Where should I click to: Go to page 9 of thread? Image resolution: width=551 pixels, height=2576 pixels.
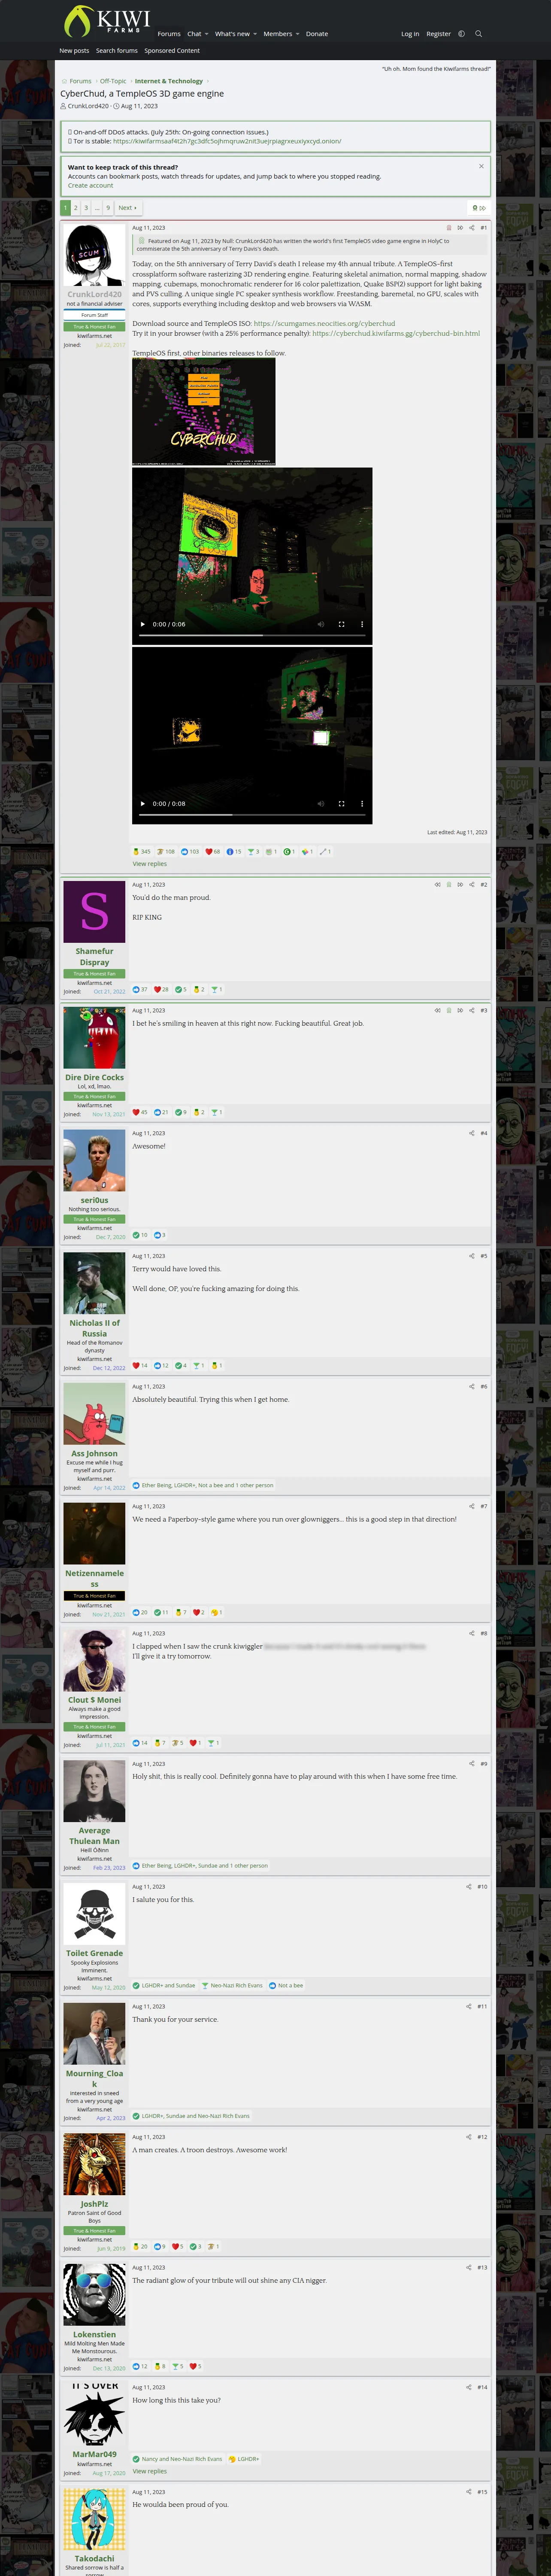click(108, 208)
